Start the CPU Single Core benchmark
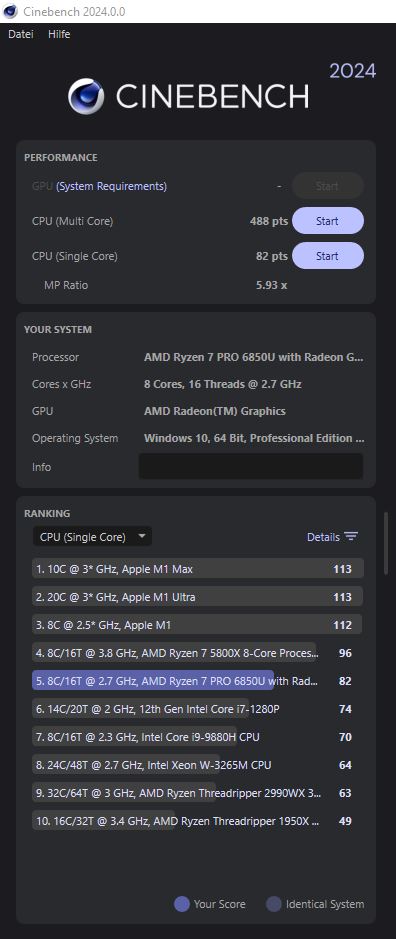The image size is (396, 939). (328, 256)
